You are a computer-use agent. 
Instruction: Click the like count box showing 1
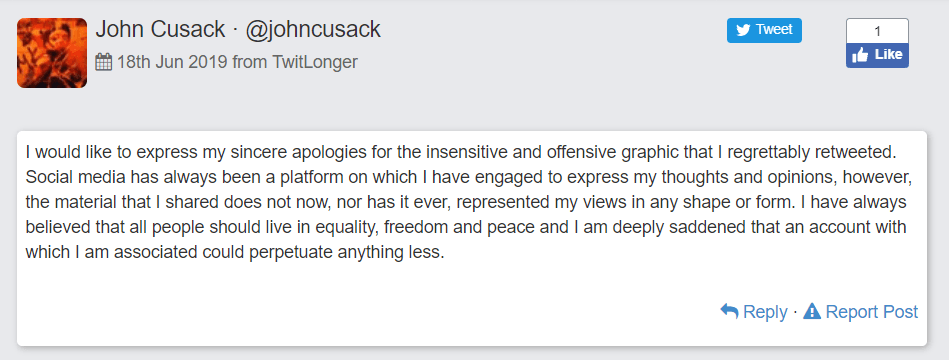(x=877, y=31)
